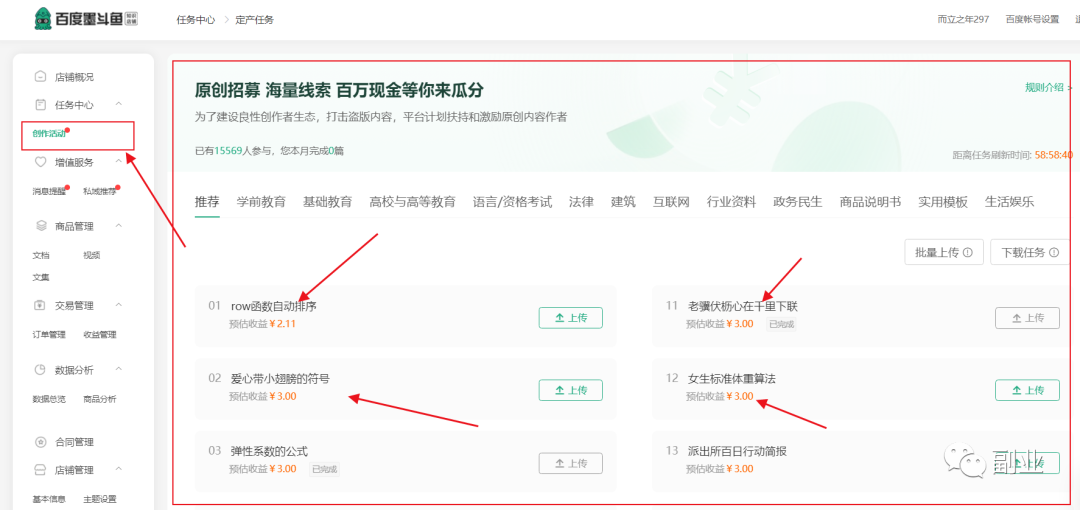Image resolution: width=1080 pixels, height=510 pixels.
Task: Open 收益管理 in the sidebar
Action: (99, 335)
